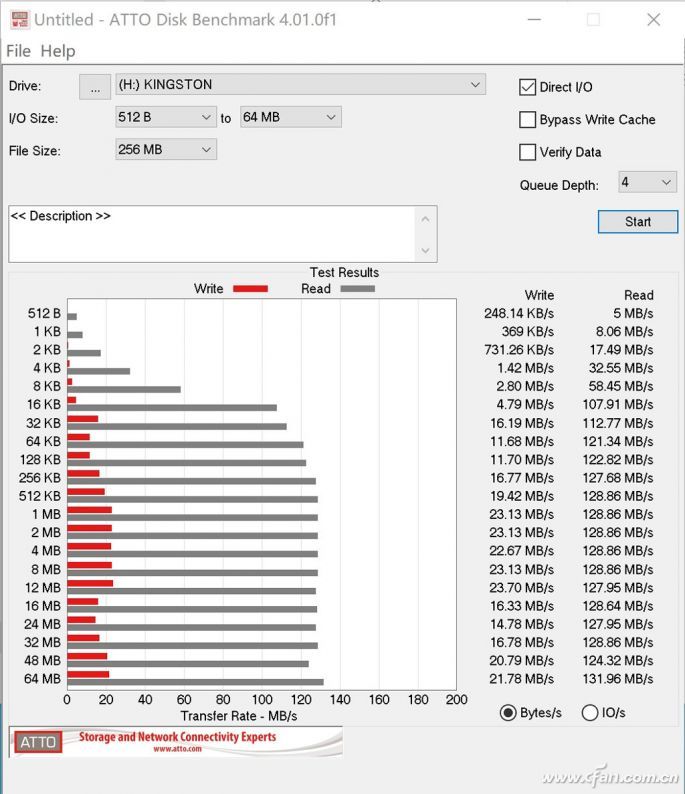
Task: Minimize the ATTO Disk Benchmark window
Action: tap(534, 20)
